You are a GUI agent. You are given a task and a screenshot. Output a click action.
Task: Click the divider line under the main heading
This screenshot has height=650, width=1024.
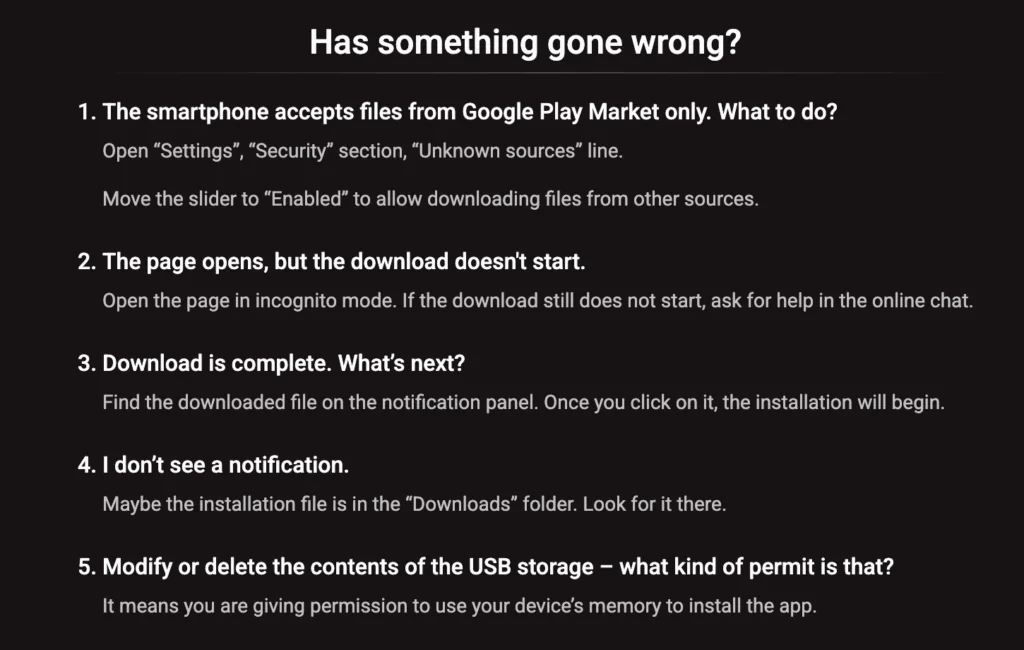(x=525, y=73)
